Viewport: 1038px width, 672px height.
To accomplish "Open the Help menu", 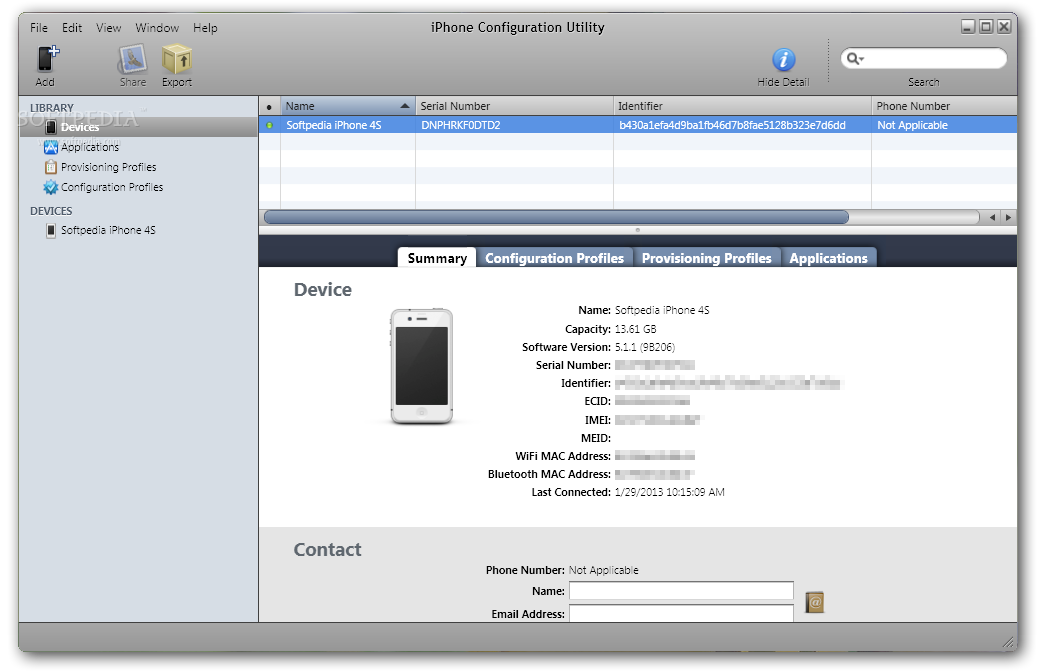I will [205, 28].
